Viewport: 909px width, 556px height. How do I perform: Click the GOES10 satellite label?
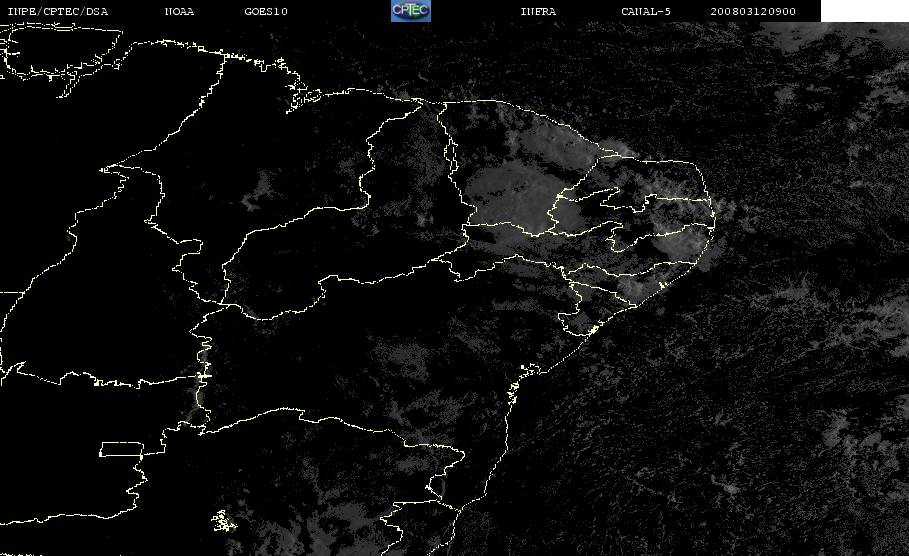pos(266,11)
